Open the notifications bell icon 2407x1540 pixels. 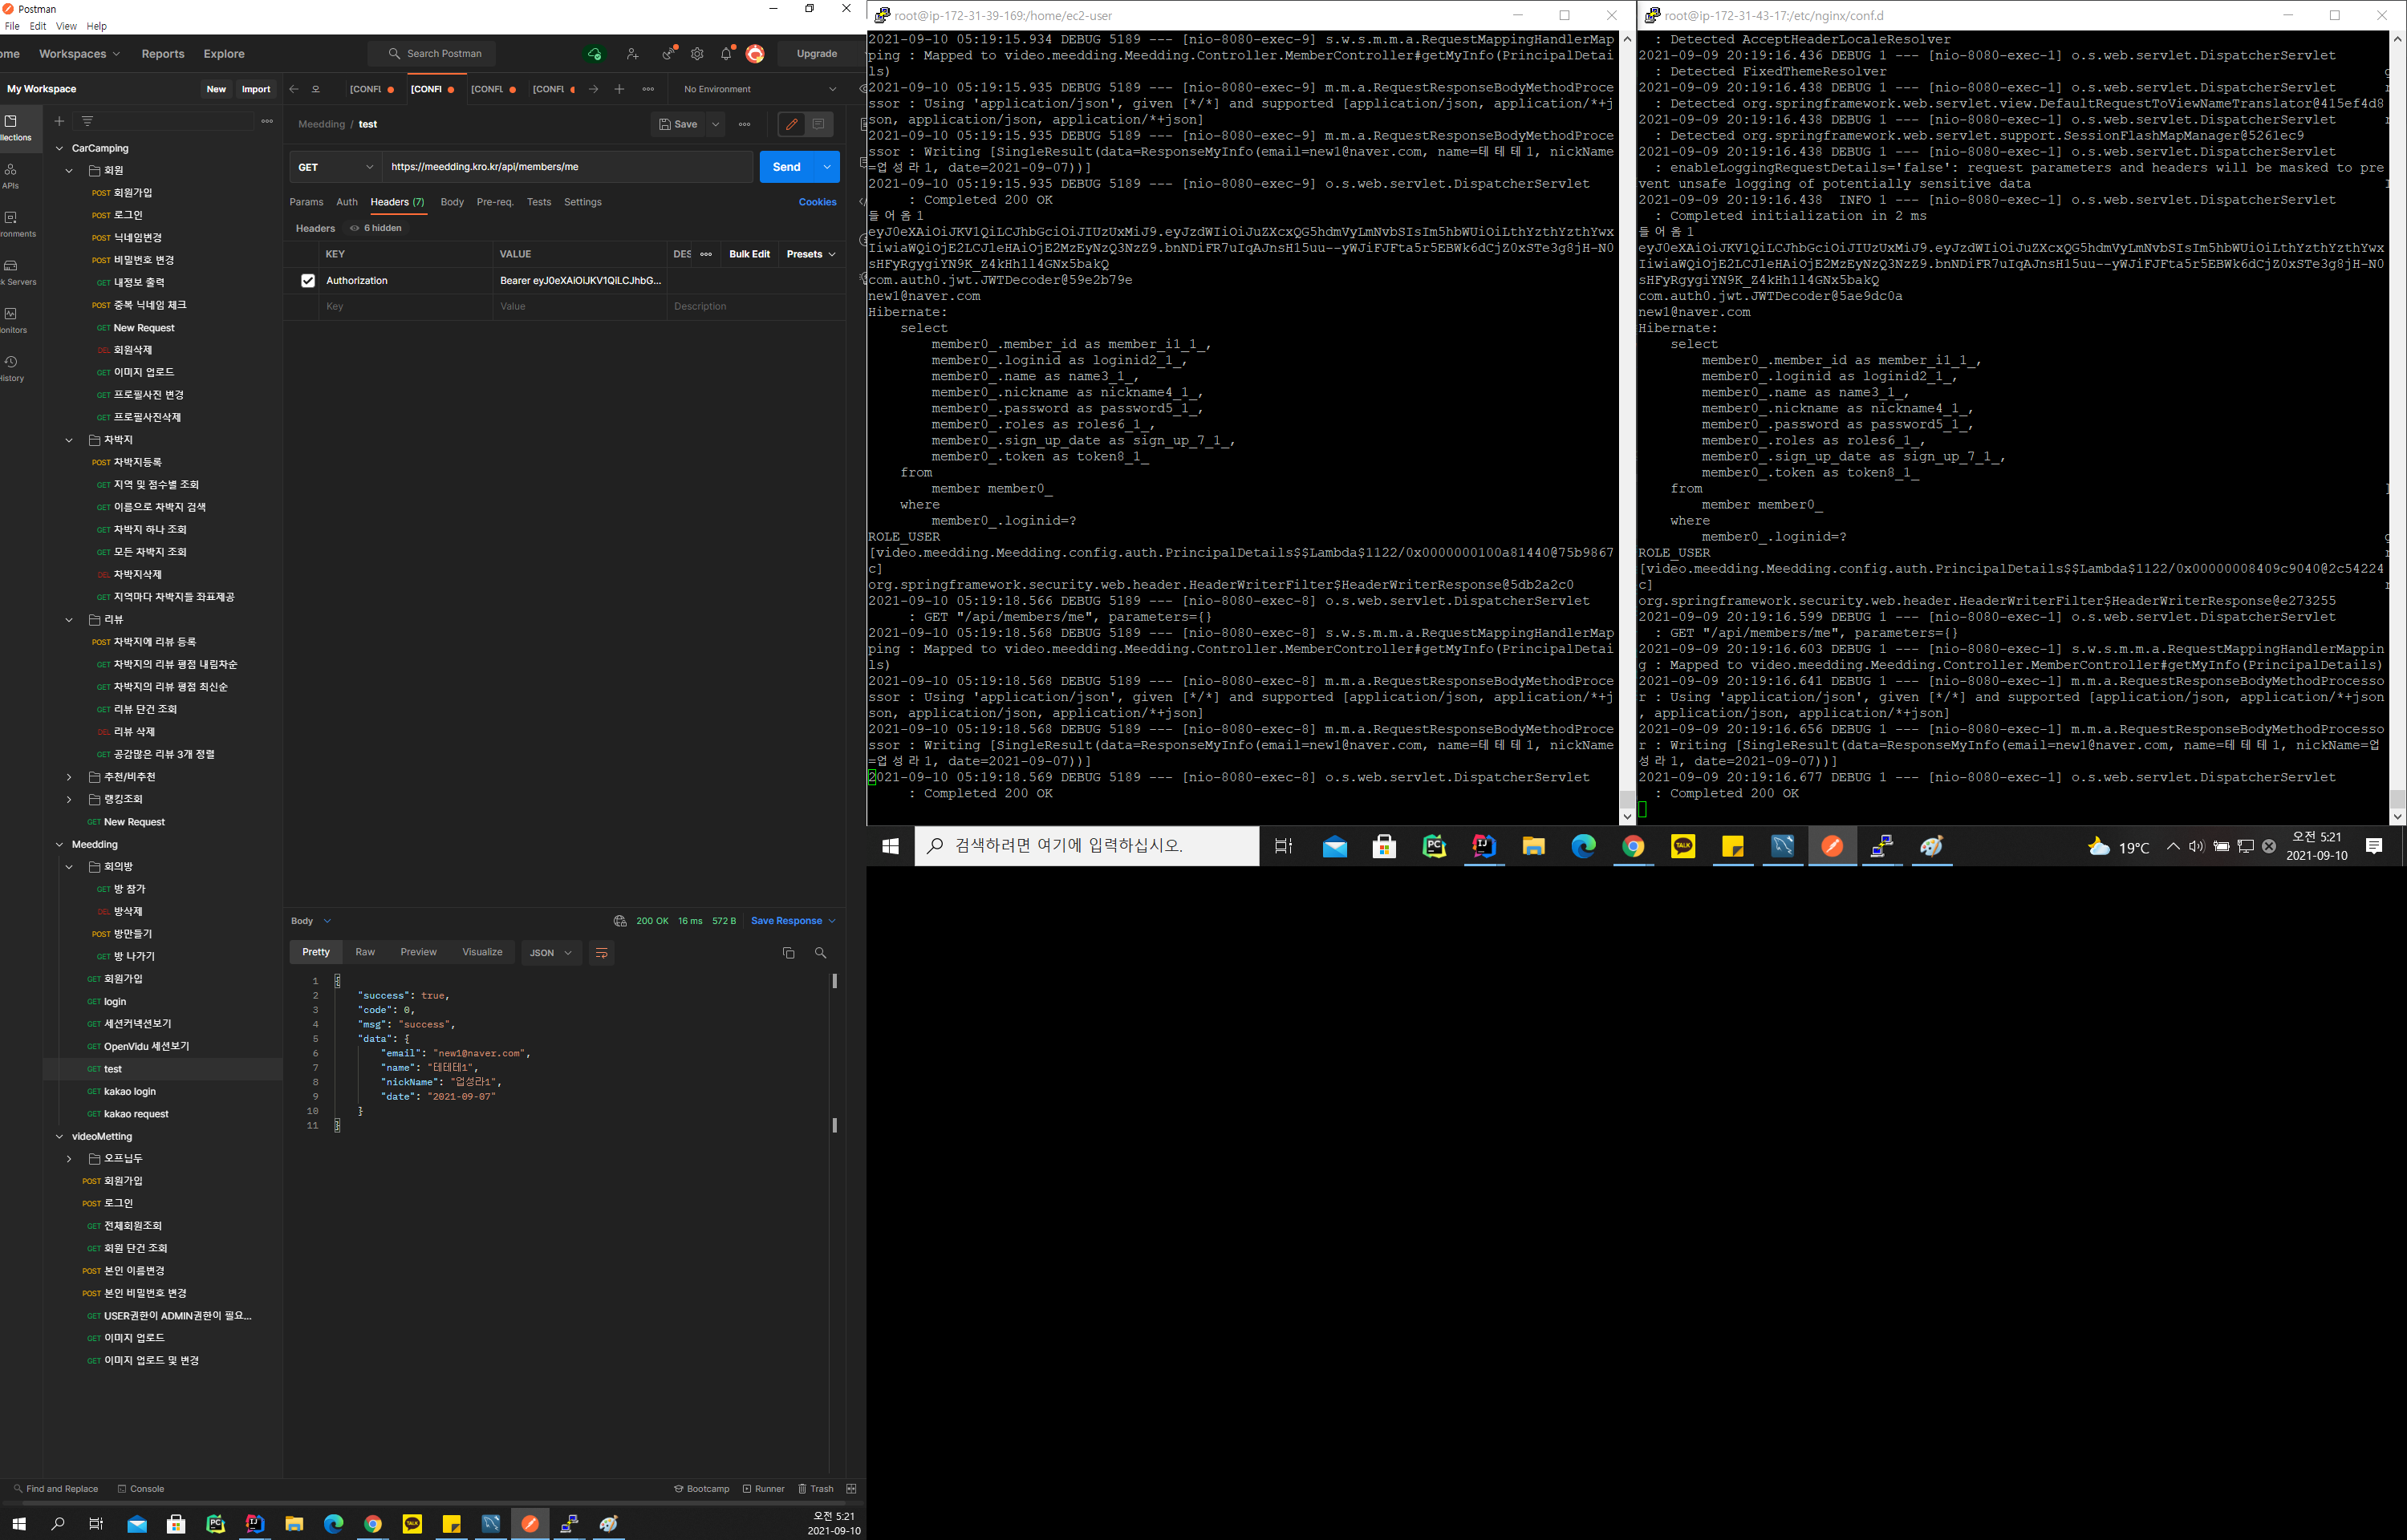point(726,54)
